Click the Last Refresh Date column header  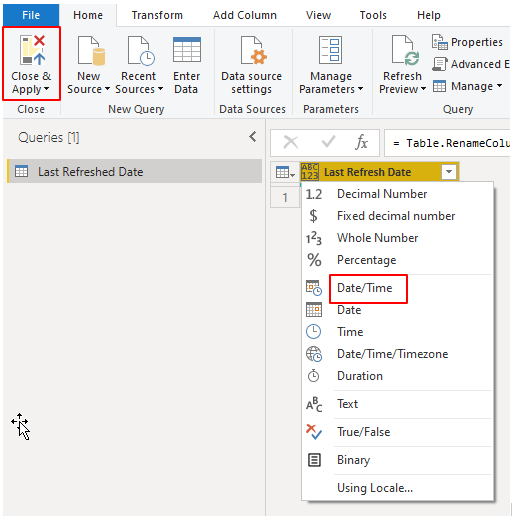pos(379,172)
